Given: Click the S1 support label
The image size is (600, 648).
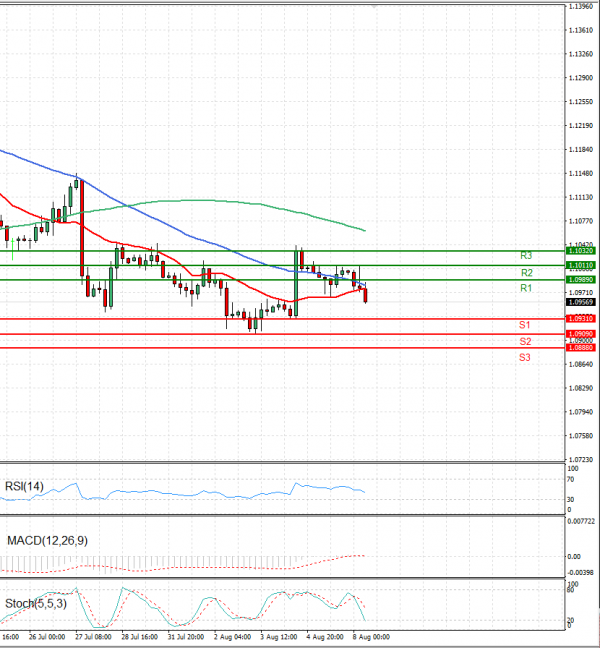Looking at the screenshot, I should (525, 325).
